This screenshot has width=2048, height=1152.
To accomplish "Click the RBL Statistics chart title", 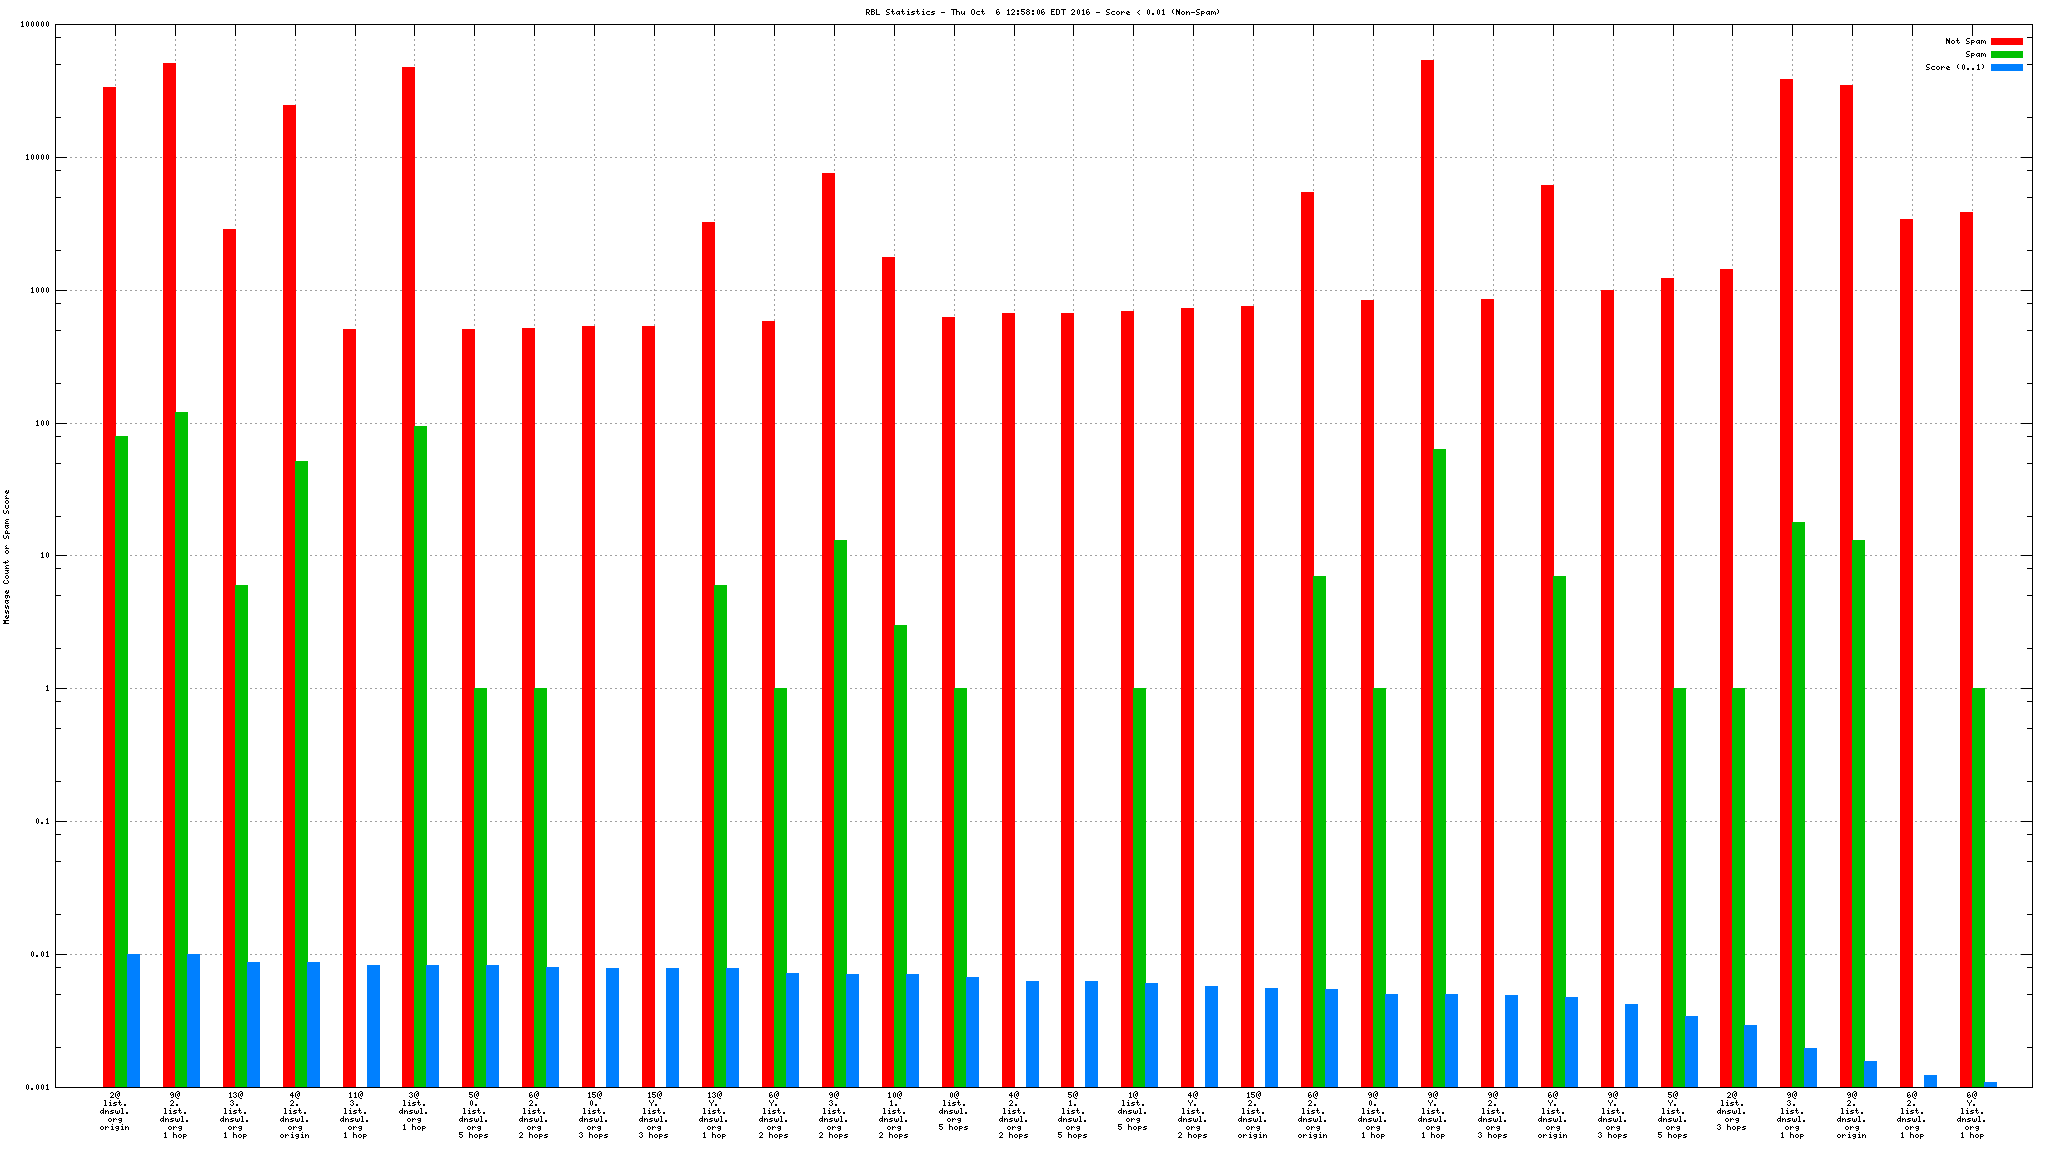I will 1042,12.
